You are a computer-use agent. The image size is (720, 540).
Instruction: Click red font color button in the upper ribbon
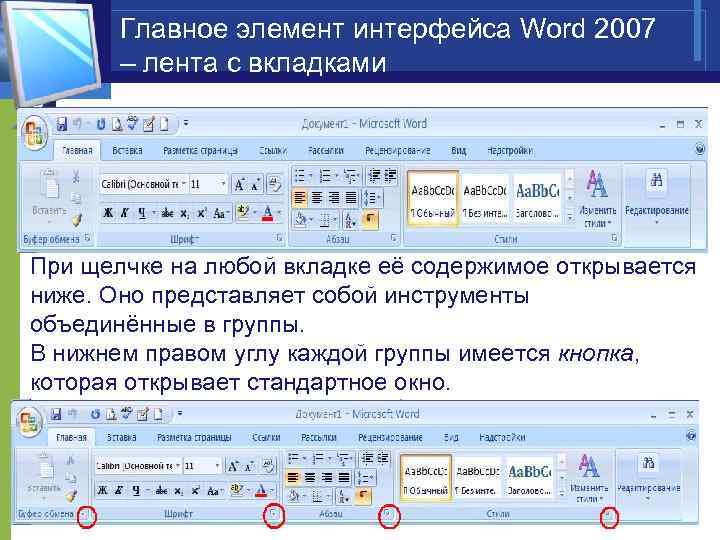[268, 214]
